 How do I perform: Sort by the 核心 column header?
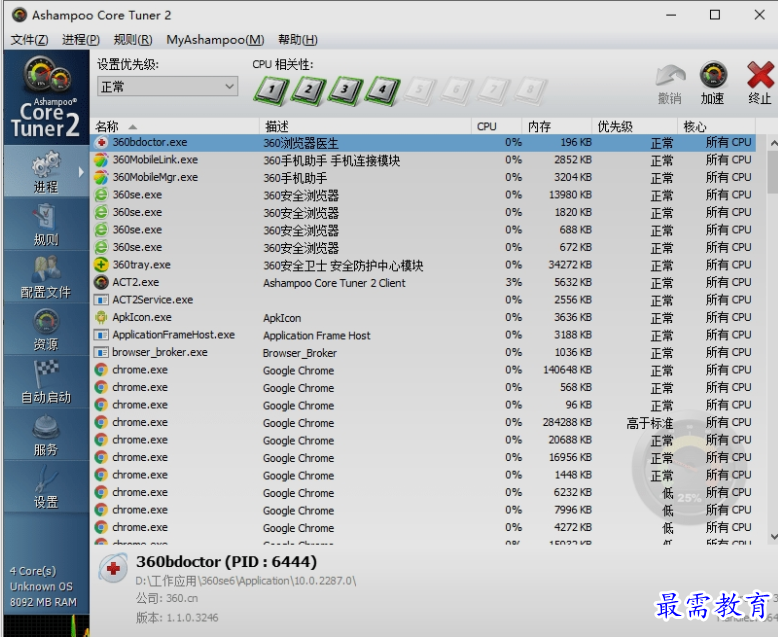[x=716, y=127]
